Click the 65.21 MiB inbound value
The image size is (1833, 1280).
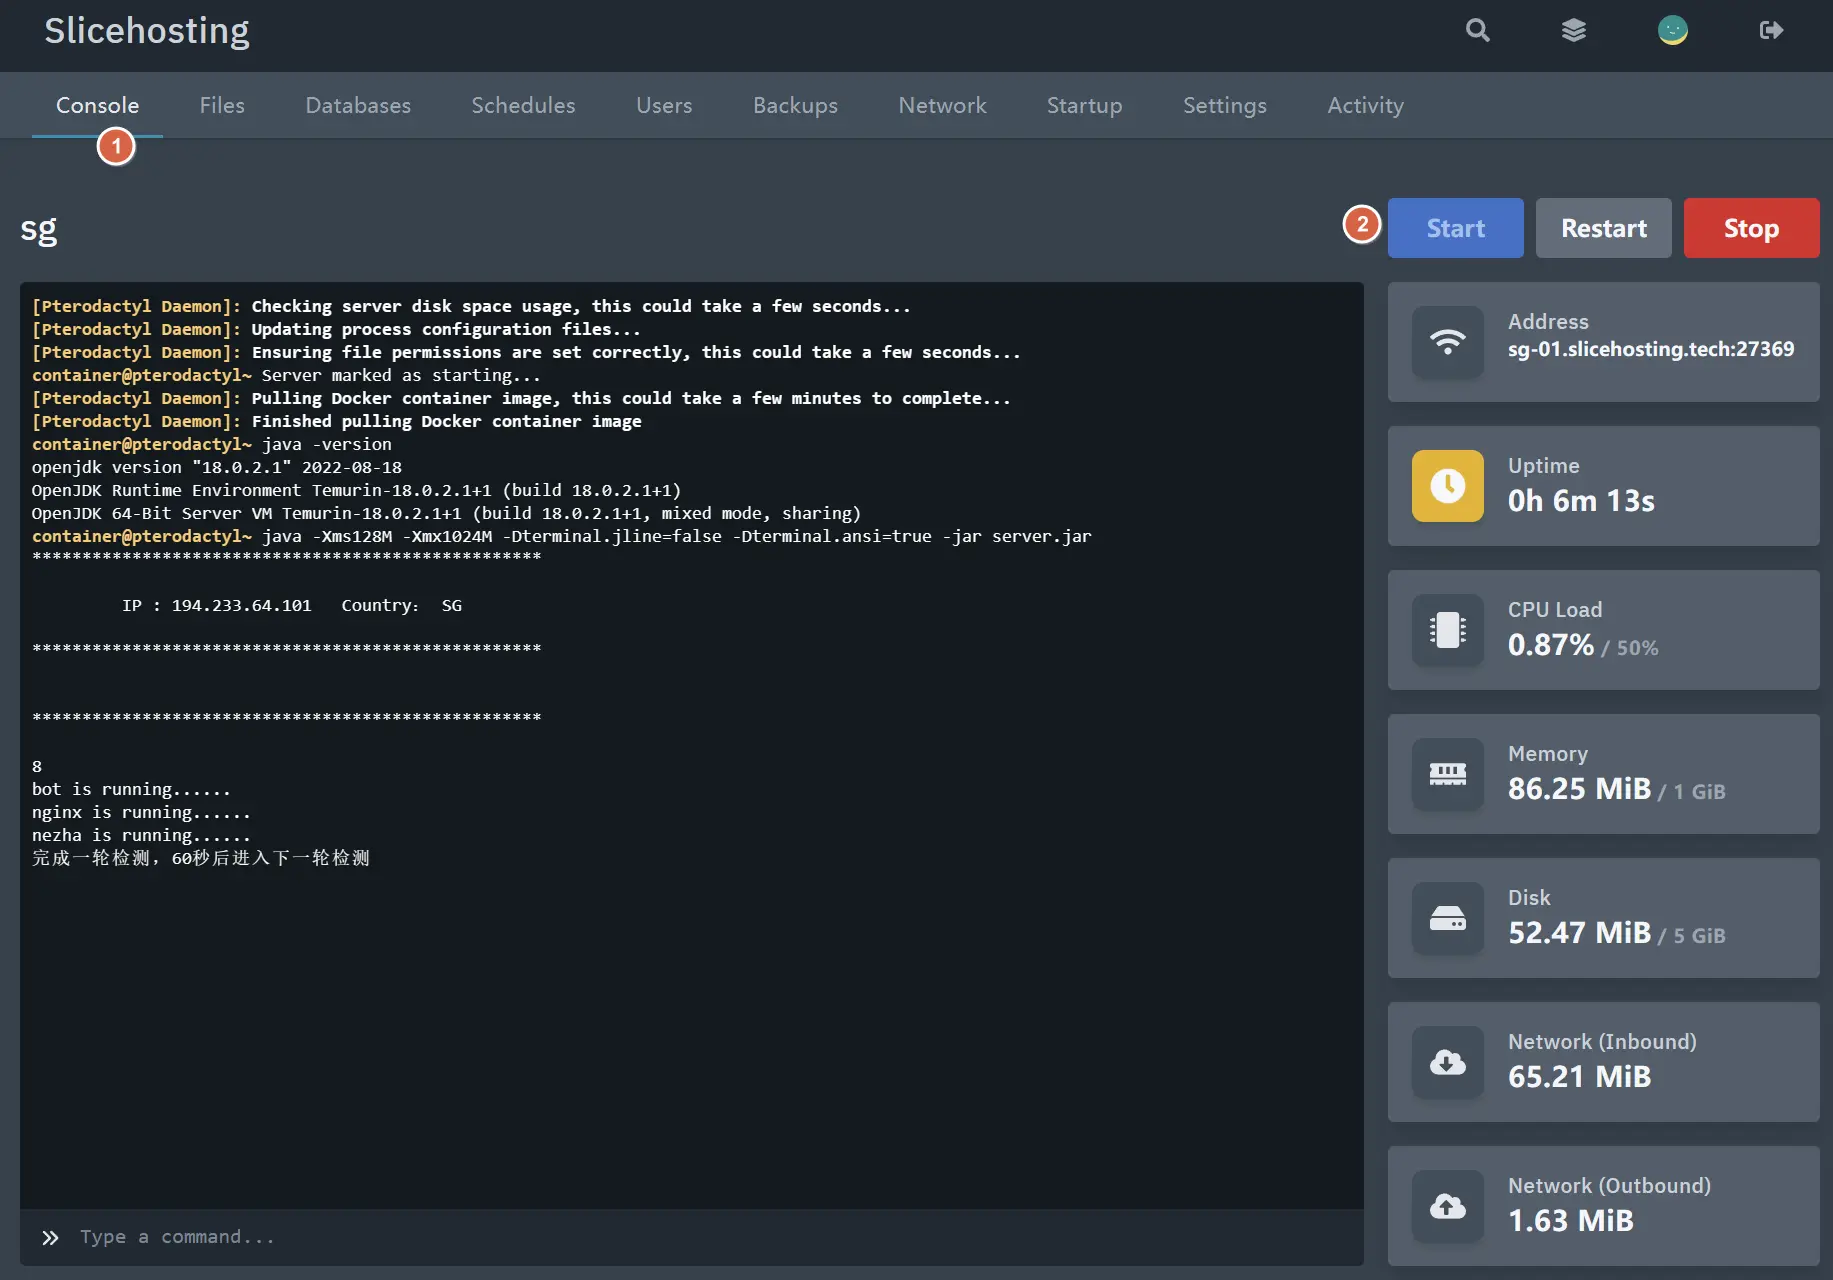click(1579, 1077)
